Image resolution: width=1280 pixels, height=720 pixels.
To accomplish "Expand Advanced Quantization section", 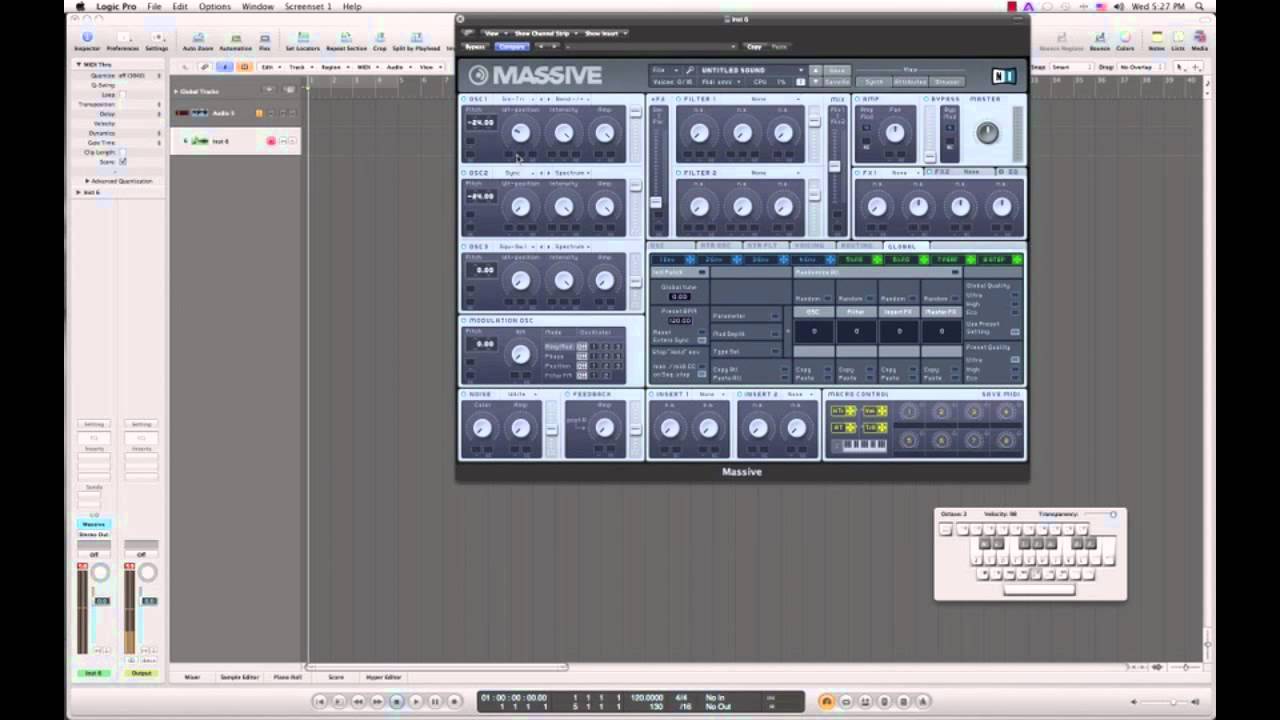I will tap(87, 181).
